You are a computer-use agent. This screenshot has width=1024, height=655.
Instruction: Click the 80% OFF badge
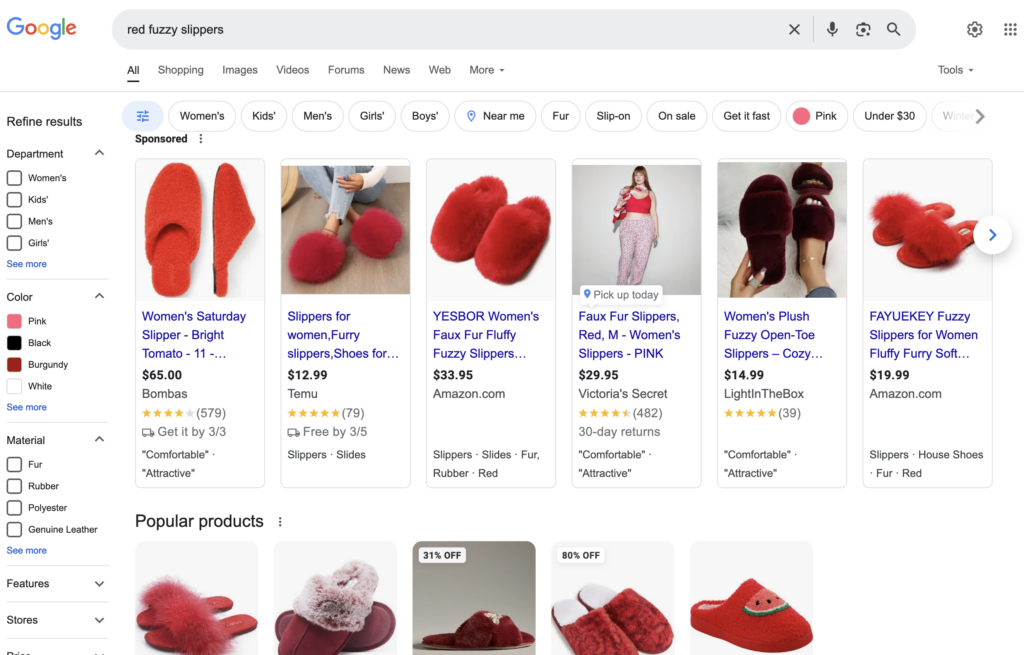[x=581, y=555]
